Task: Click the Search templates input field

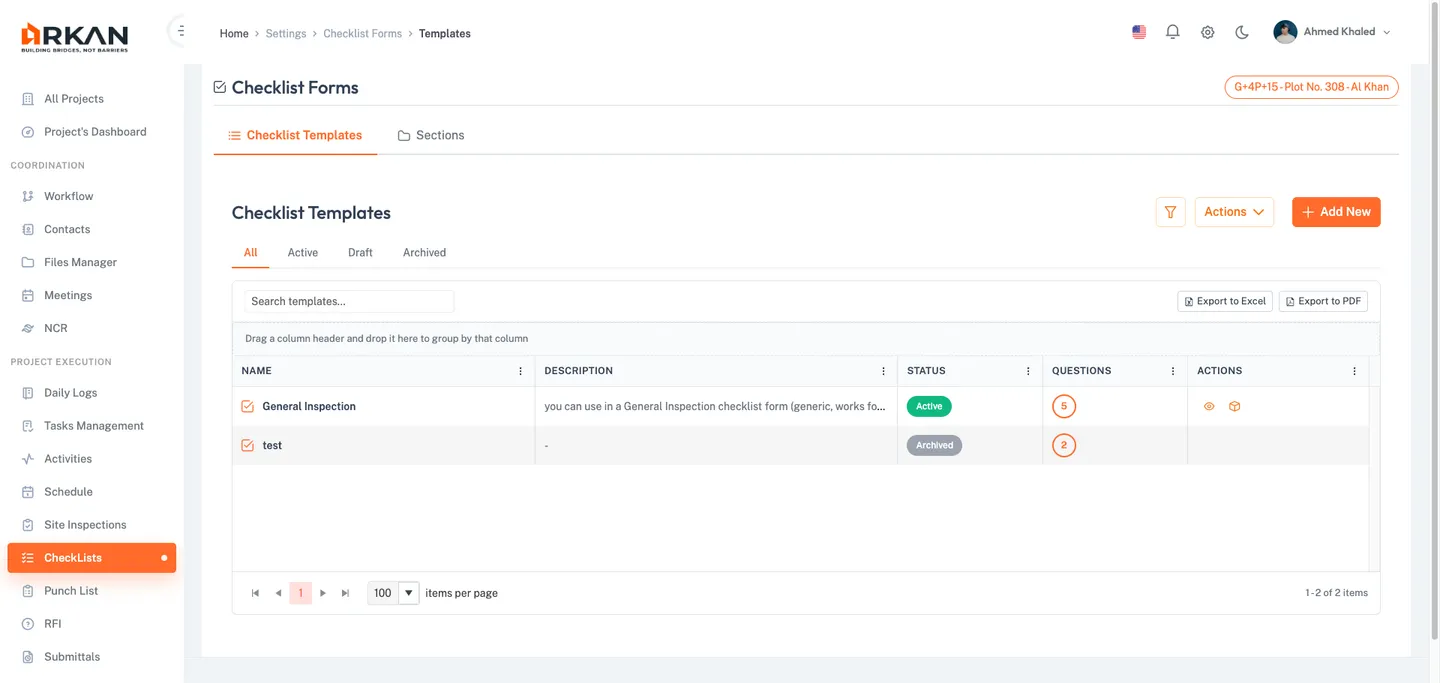Action: coord(349,301)
